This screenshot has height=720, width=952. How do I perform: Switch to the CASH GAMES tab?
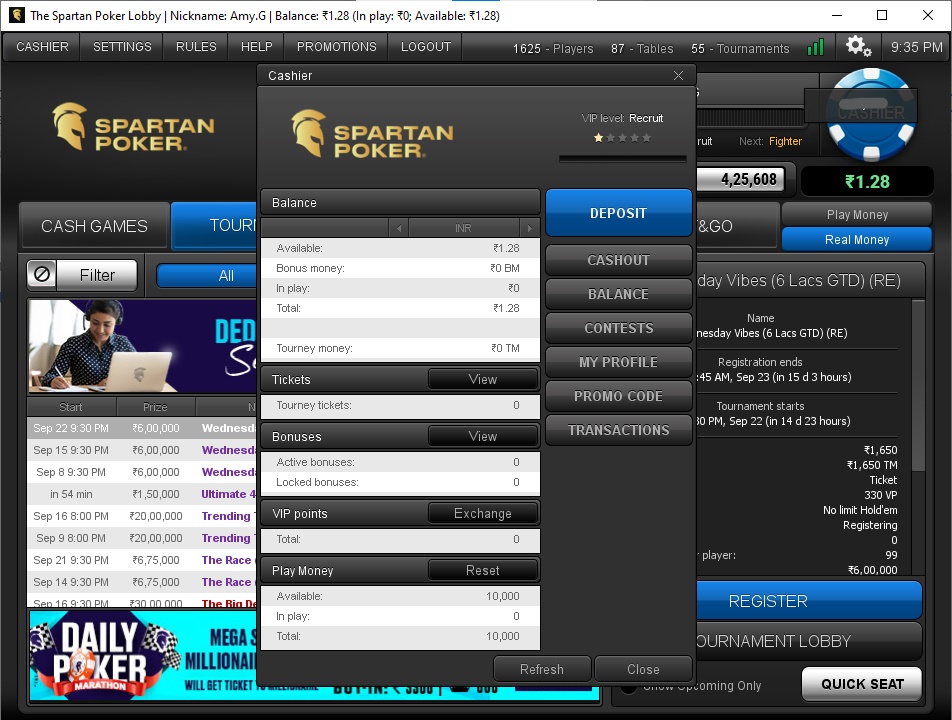(x=94, y=226)
